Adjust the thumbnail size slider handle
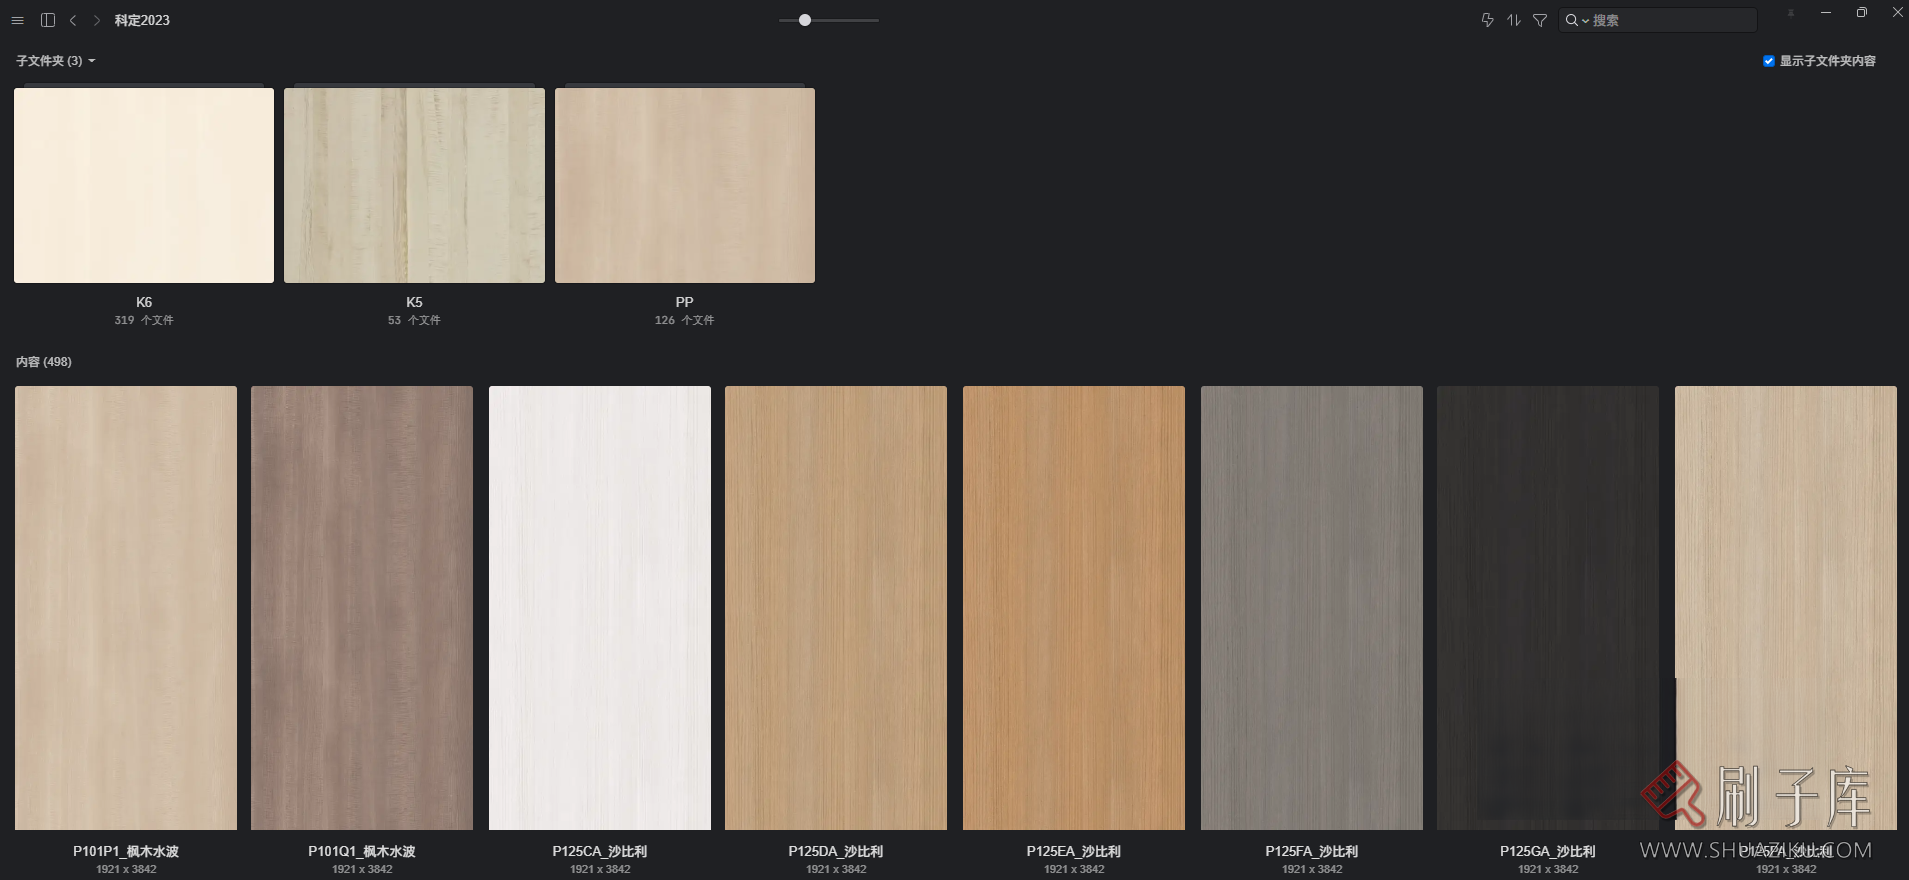The width and height of the screenshot is (1909, 880). click(x=805, y=20)
